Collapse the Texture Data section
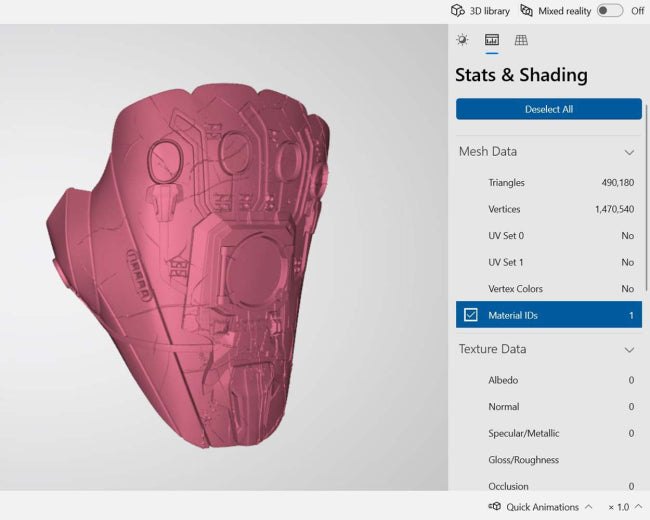The width and height of the screenshot is (650, 520). pos(629,350)
